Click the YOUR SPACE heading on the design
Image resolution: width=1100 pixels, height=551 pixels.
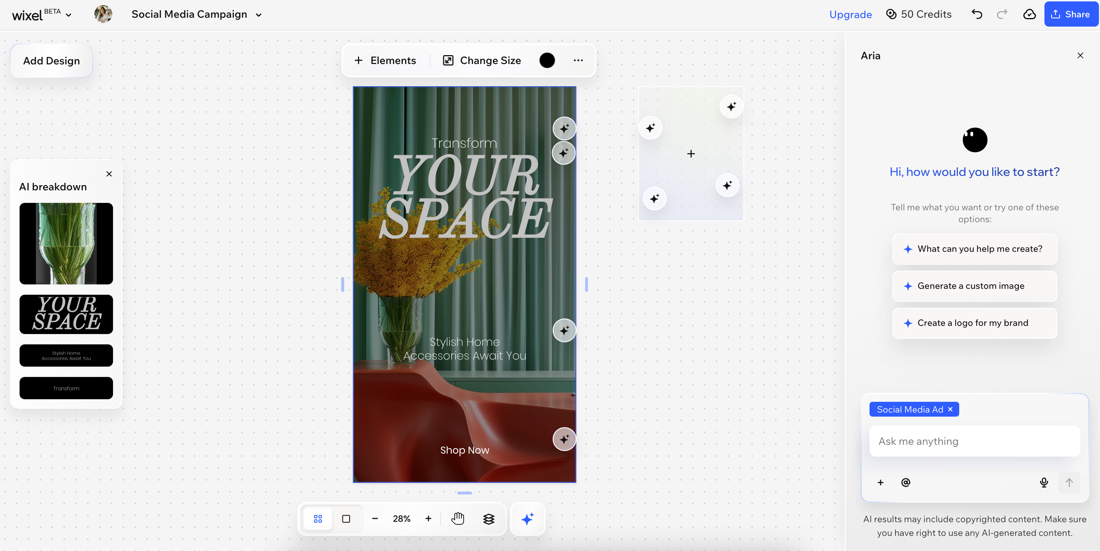click(x=464, y=197)
